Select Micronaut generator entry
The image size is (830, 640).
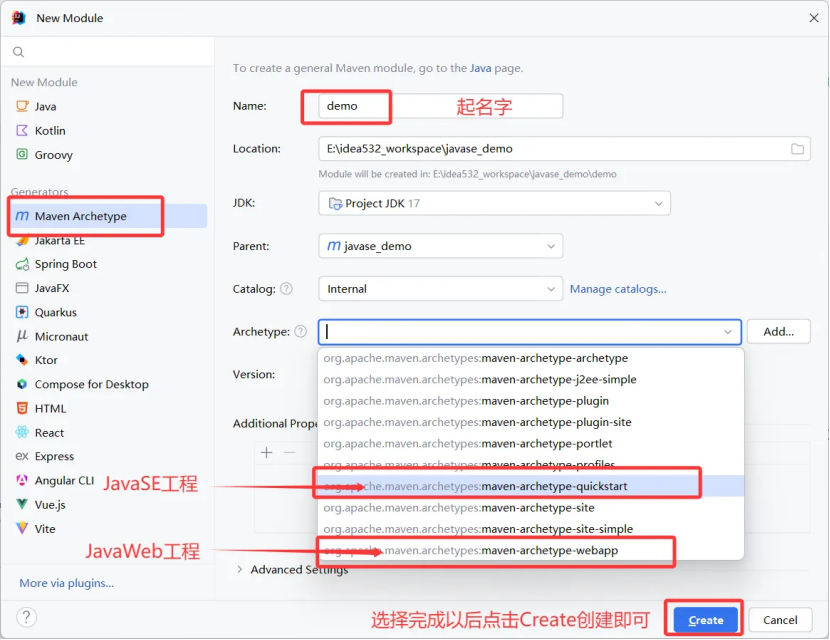tap(108, 336)
